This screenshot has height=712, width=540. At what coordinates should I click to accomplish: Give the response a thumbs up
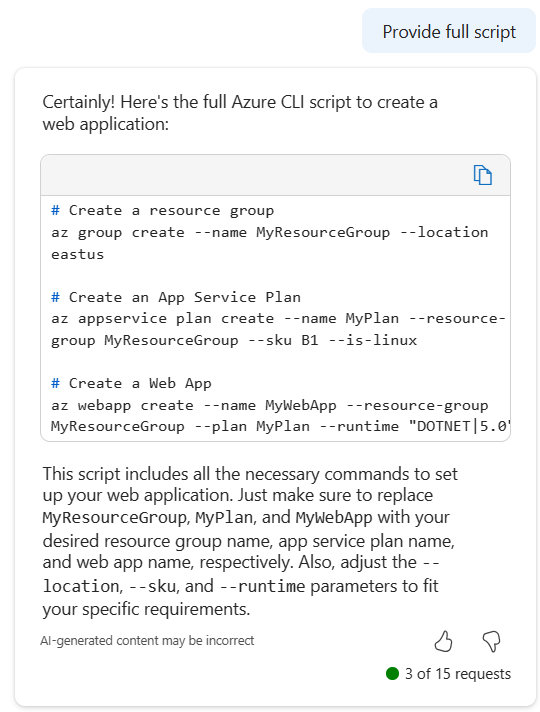pos(443,642)
